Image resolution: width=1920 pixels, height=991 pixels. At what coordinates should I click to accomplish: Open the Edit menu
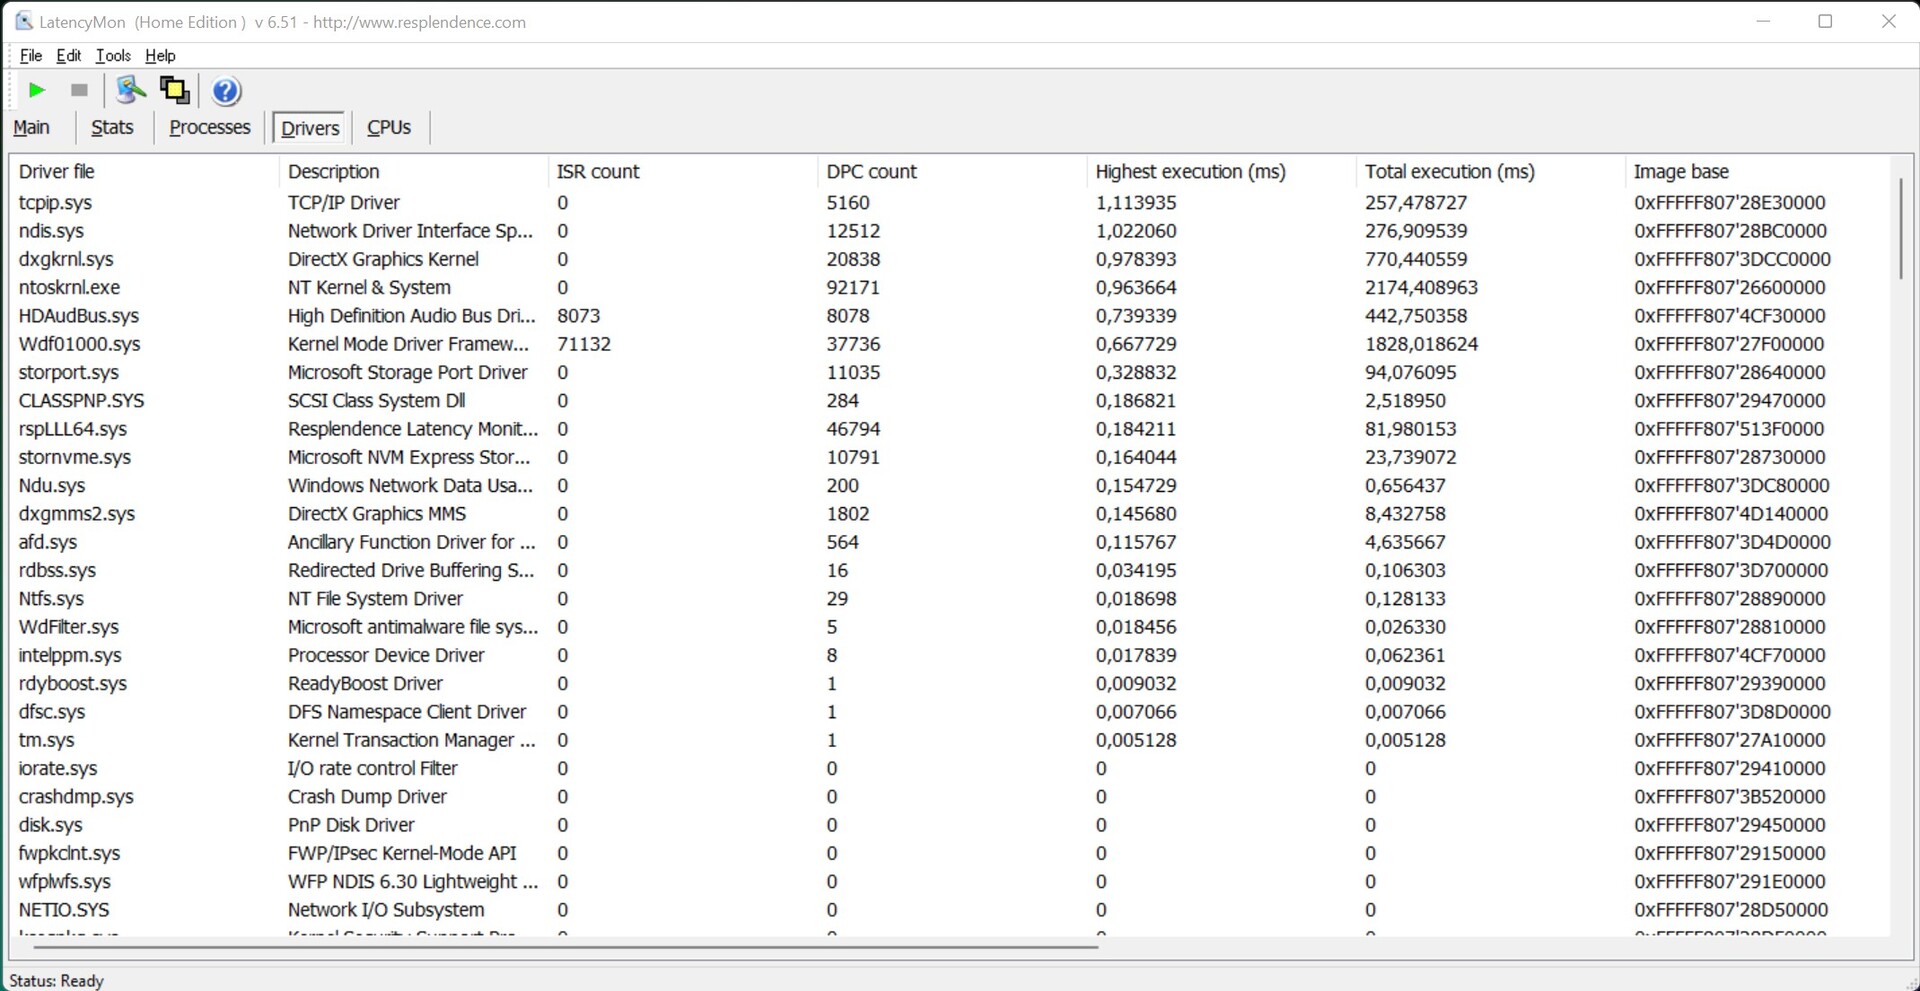pyautogui.click(x=68, y=56)
